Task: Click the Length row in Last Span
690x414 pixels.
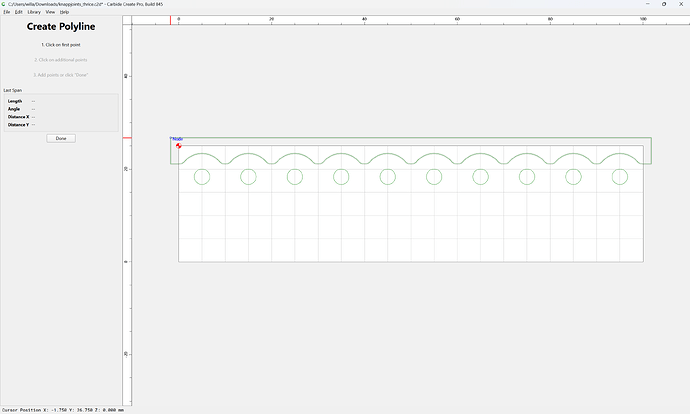Action: (61, 101)
